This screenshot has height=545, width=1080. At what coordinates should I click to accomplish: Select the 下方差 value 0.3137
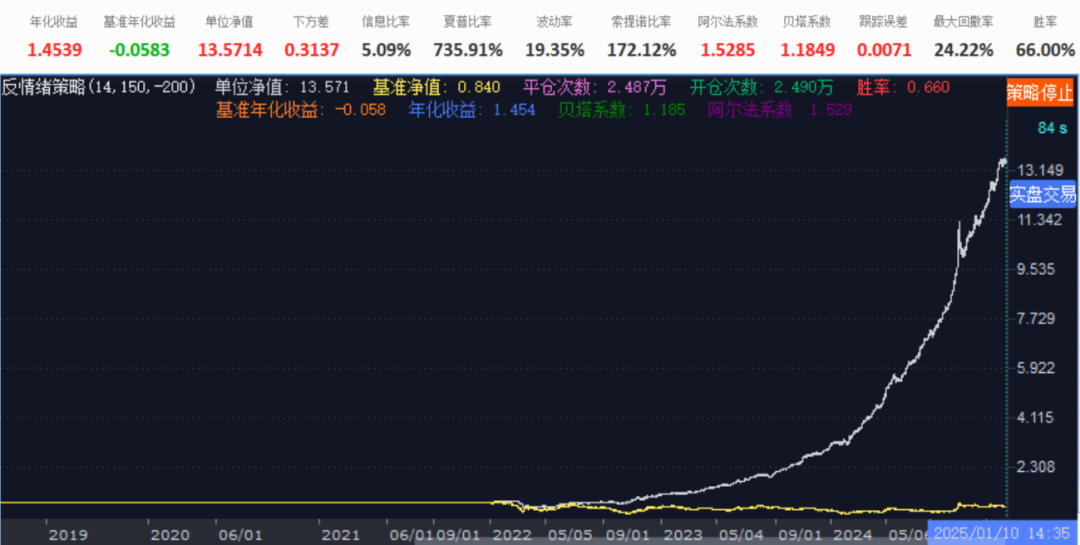[311, 50]
